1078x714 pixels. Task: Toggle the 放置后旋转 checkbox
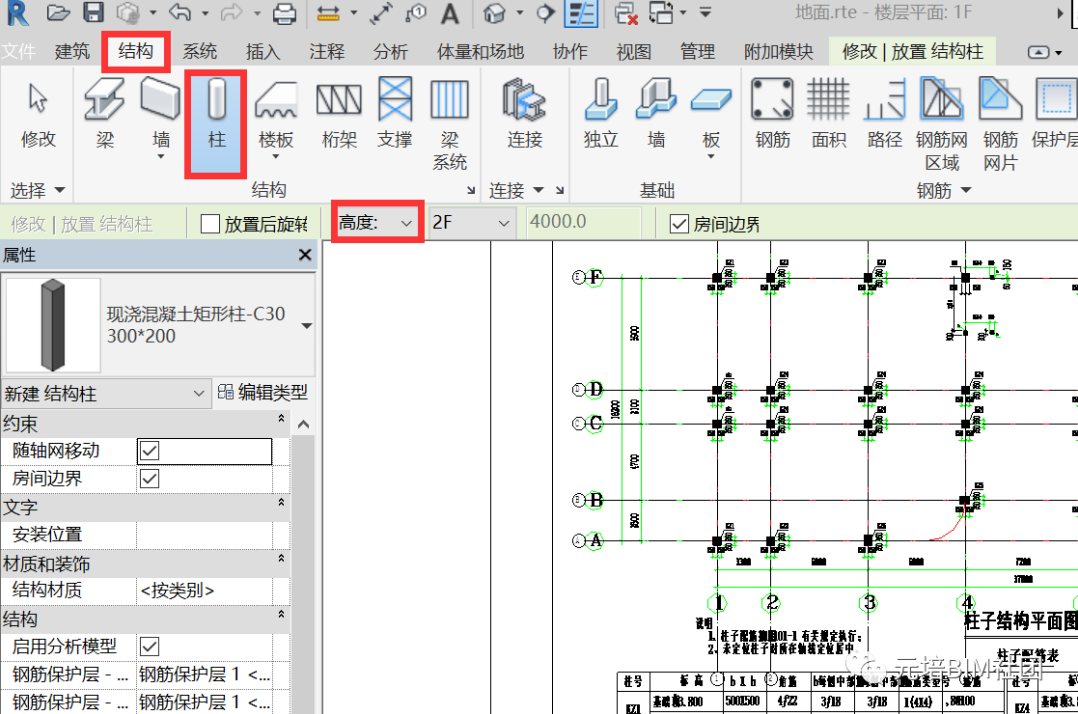pyautogui.click(x=210, y=224)
